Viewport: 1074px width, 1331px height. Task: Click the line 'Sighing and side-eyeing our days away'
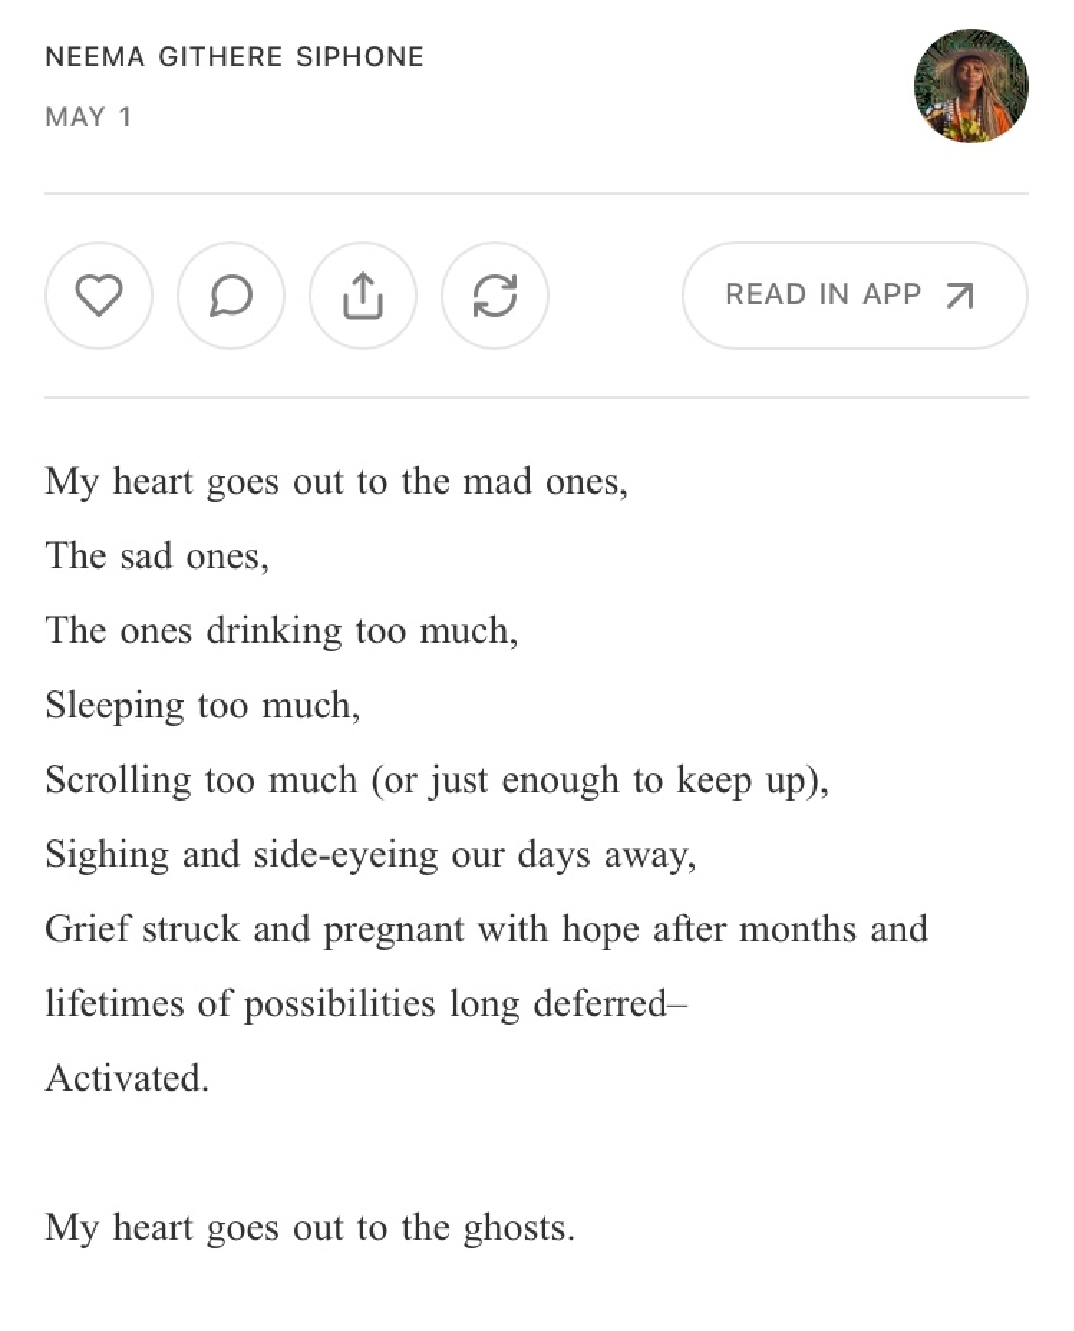click(370, 855)
